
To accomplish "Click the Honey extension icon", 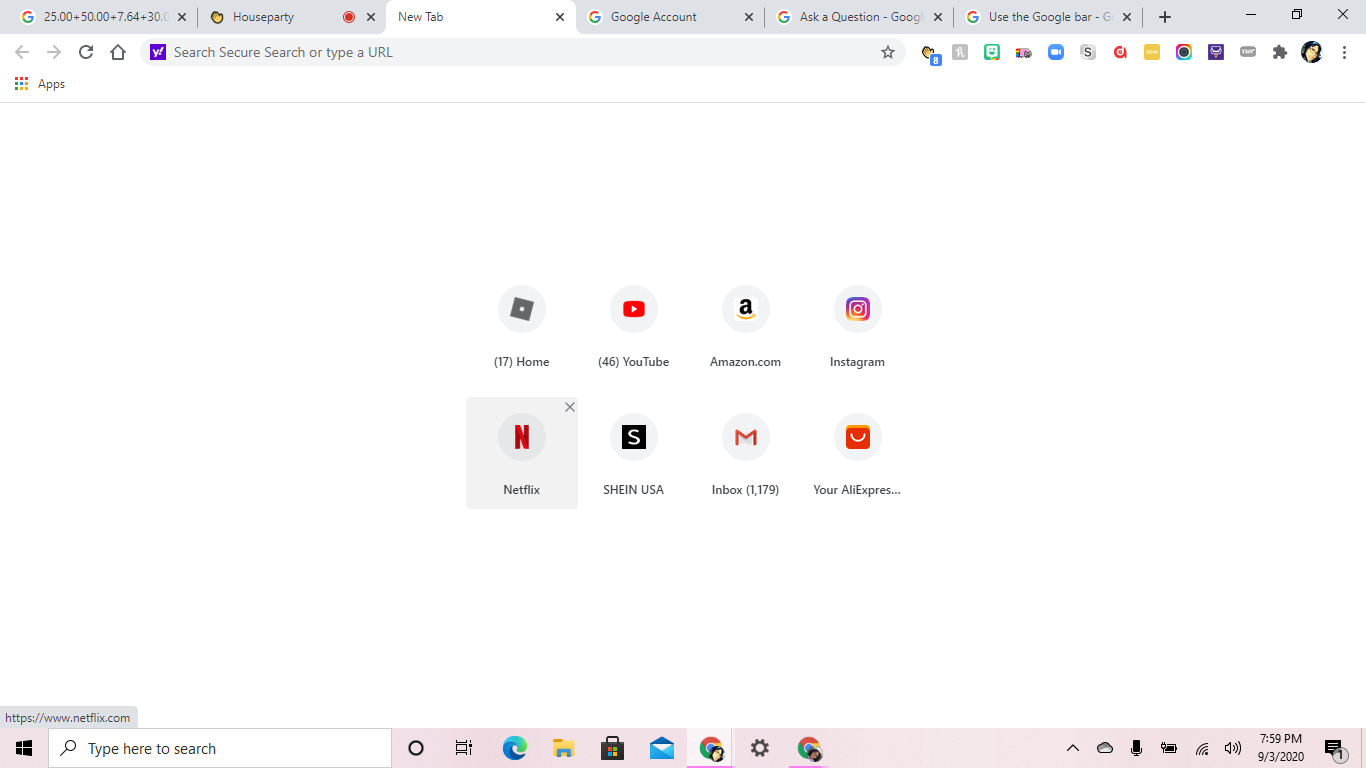I will pyautogui.click(x=960, y=52).
